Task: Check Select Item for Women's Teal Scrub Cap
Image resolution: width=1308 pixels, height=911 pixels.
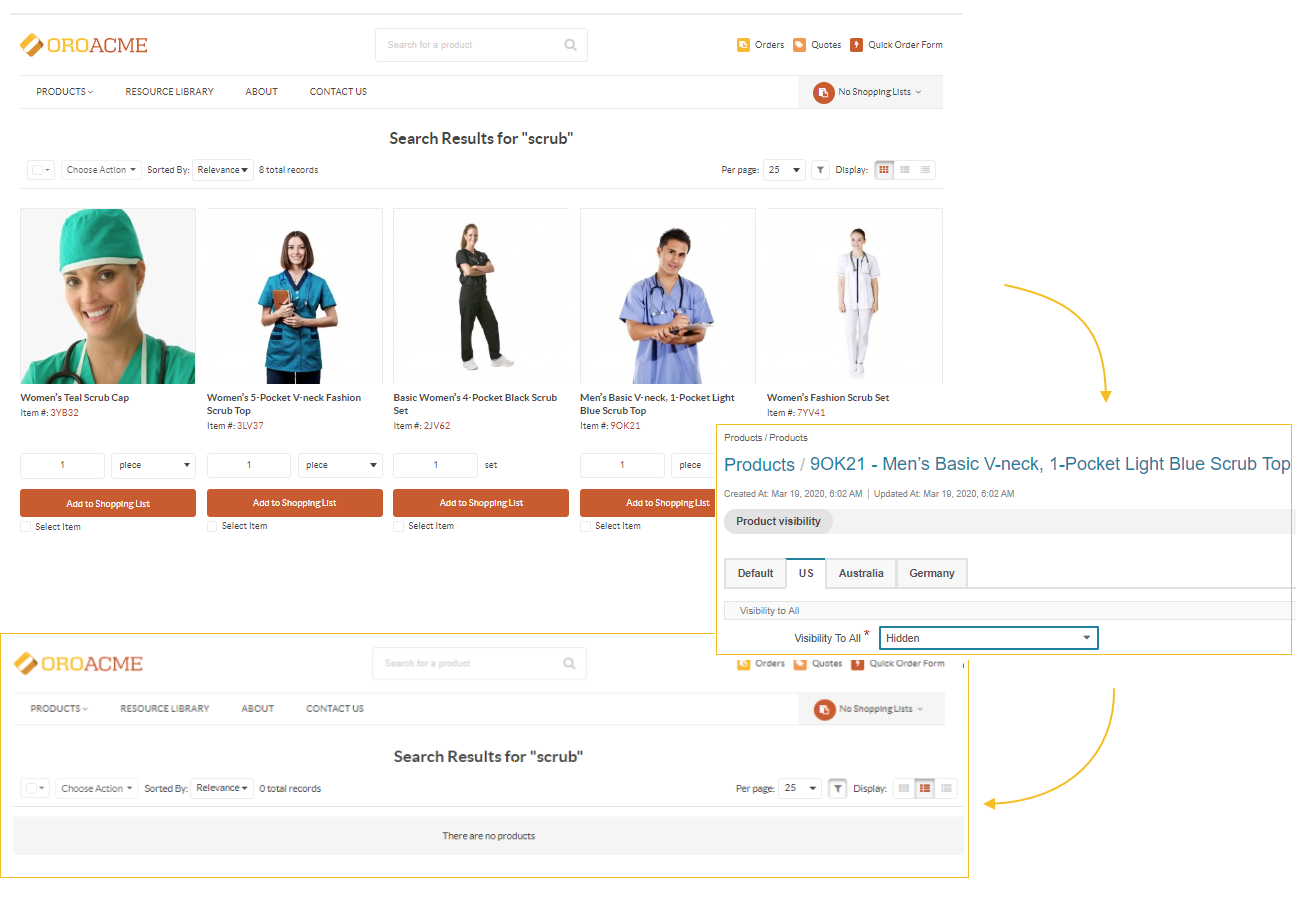Action: [26, 527]
